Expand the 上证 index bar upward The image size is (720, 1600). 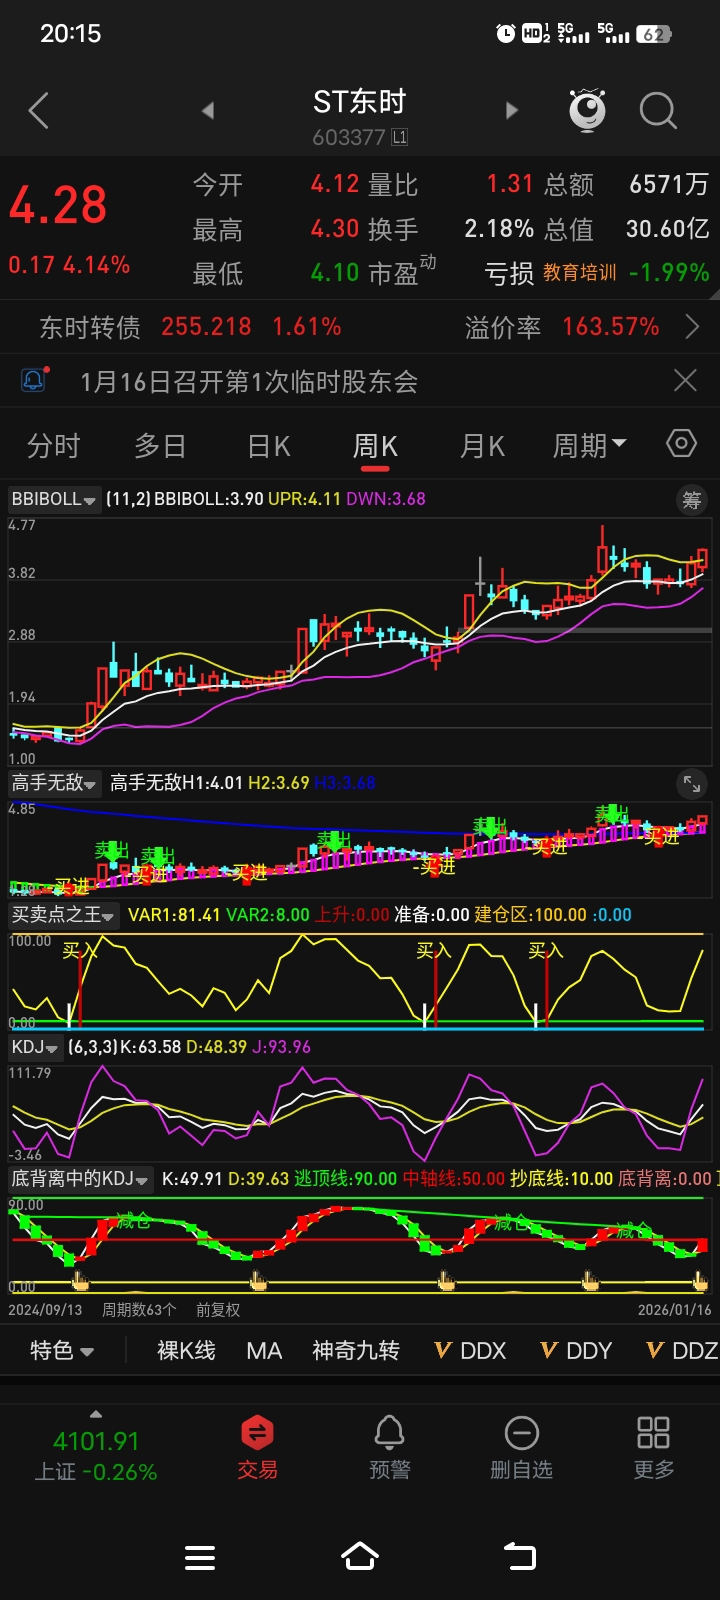pyautogui.click(x=96, y=1414)
